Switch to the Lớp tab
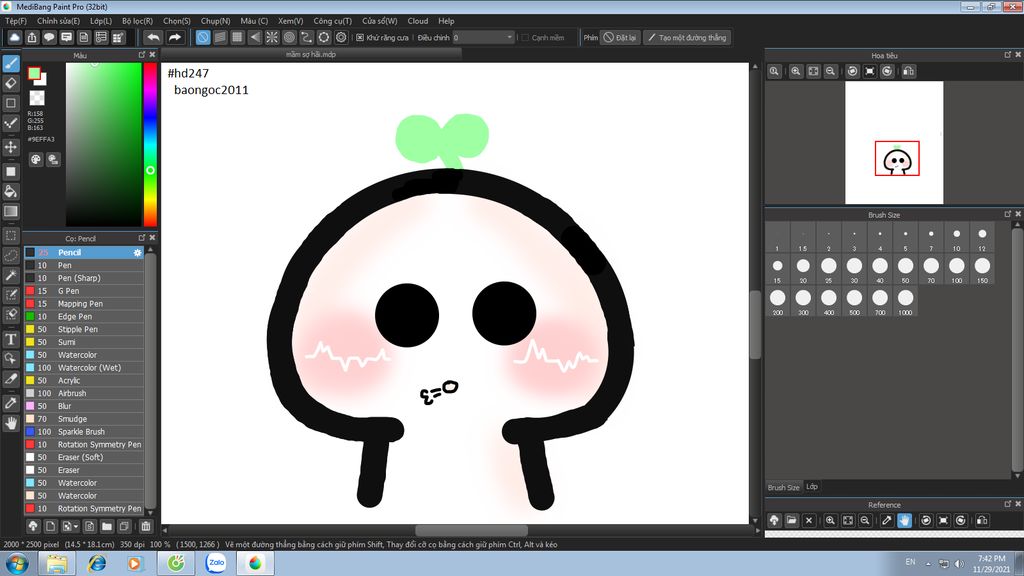The width and height of the screenshot is (1024, 576). tap(812, 487)
